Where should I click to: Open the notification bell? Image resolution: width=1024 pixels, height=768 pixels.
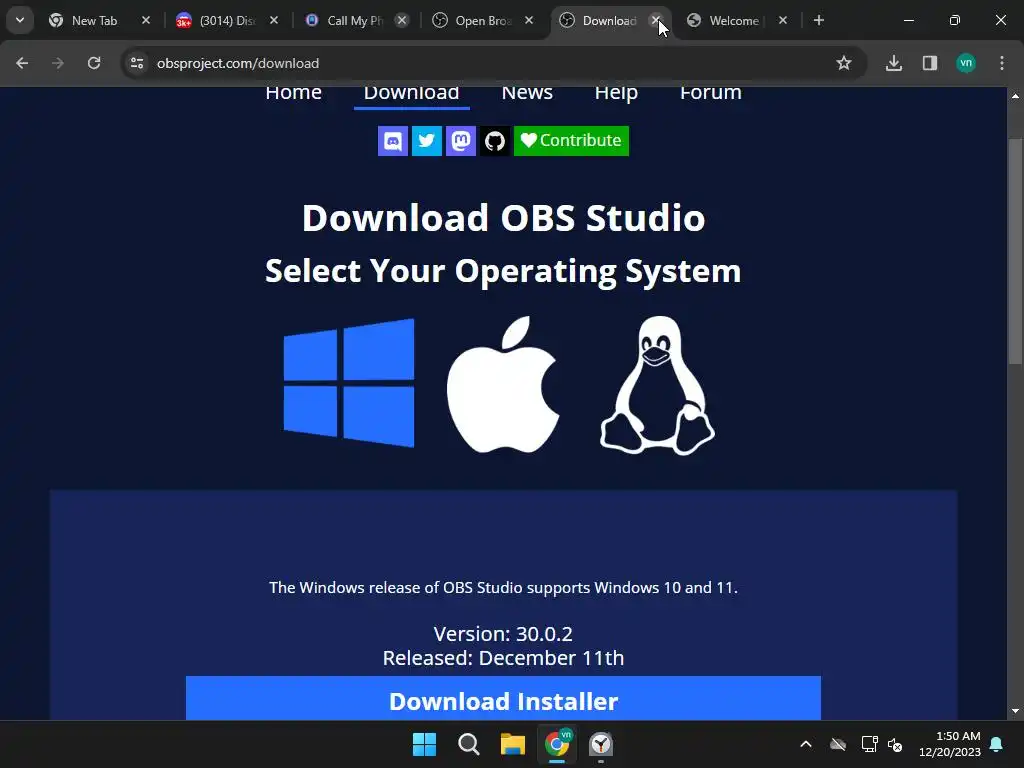click(997, 744)
